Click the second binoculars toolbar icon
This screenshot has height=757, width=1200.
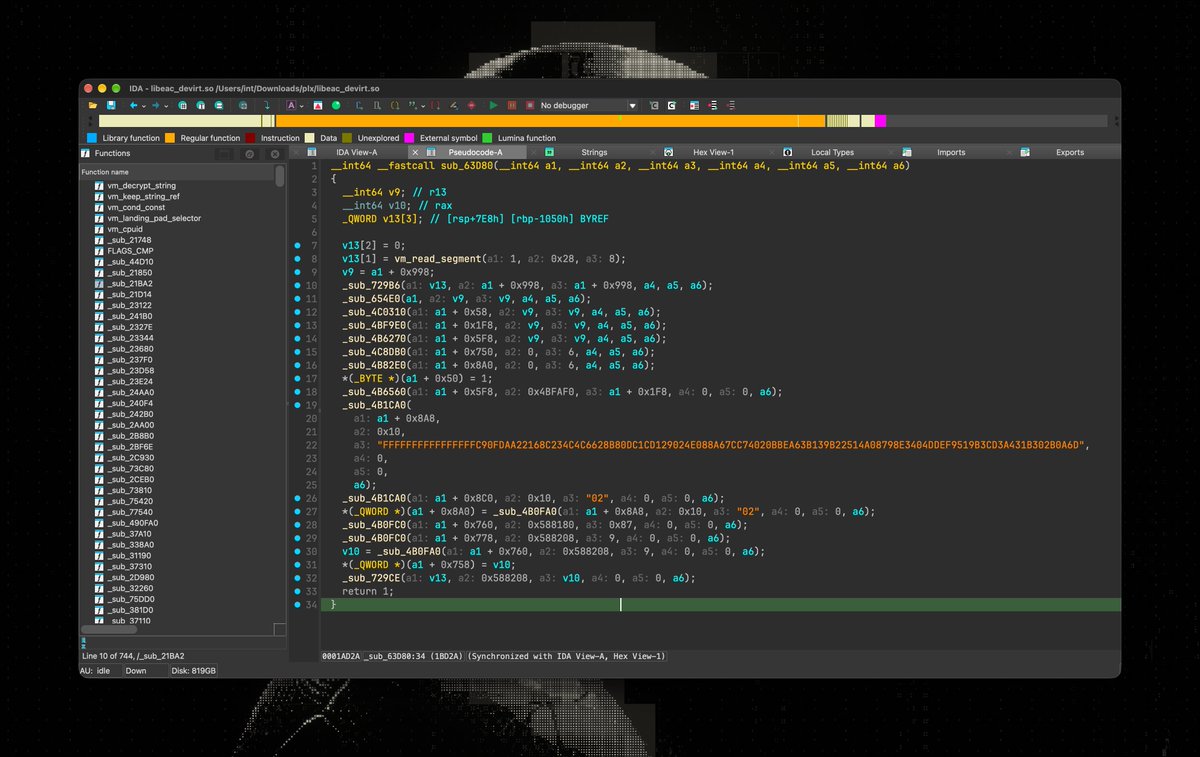click(x=201, y=105)
